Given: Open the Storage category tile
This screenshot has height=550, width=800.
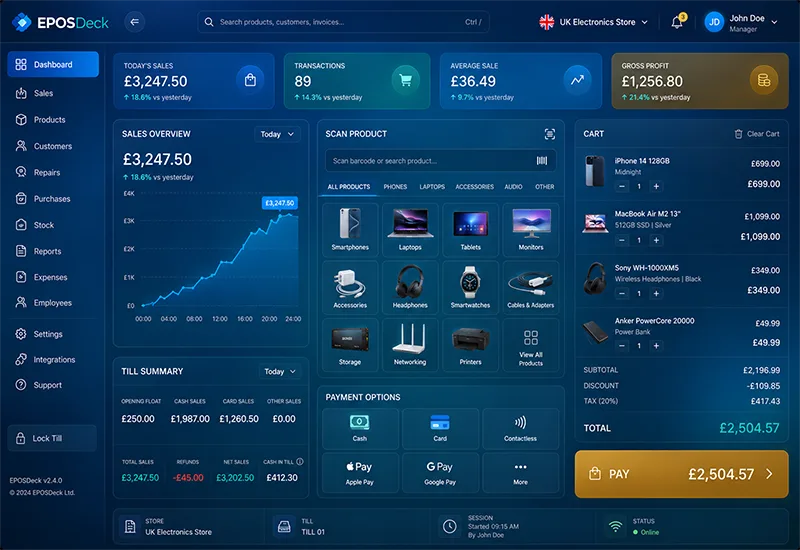Looking at the screenshot, I should point(350,344).
